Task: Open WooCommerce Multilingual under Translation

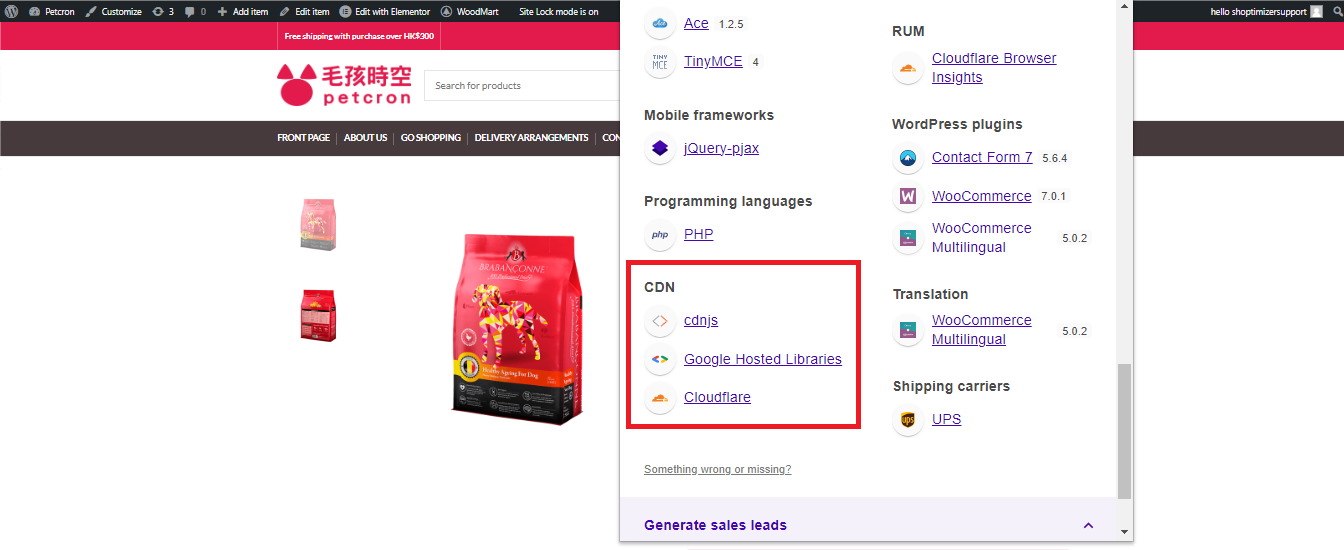Action: (x=981, y=330)
